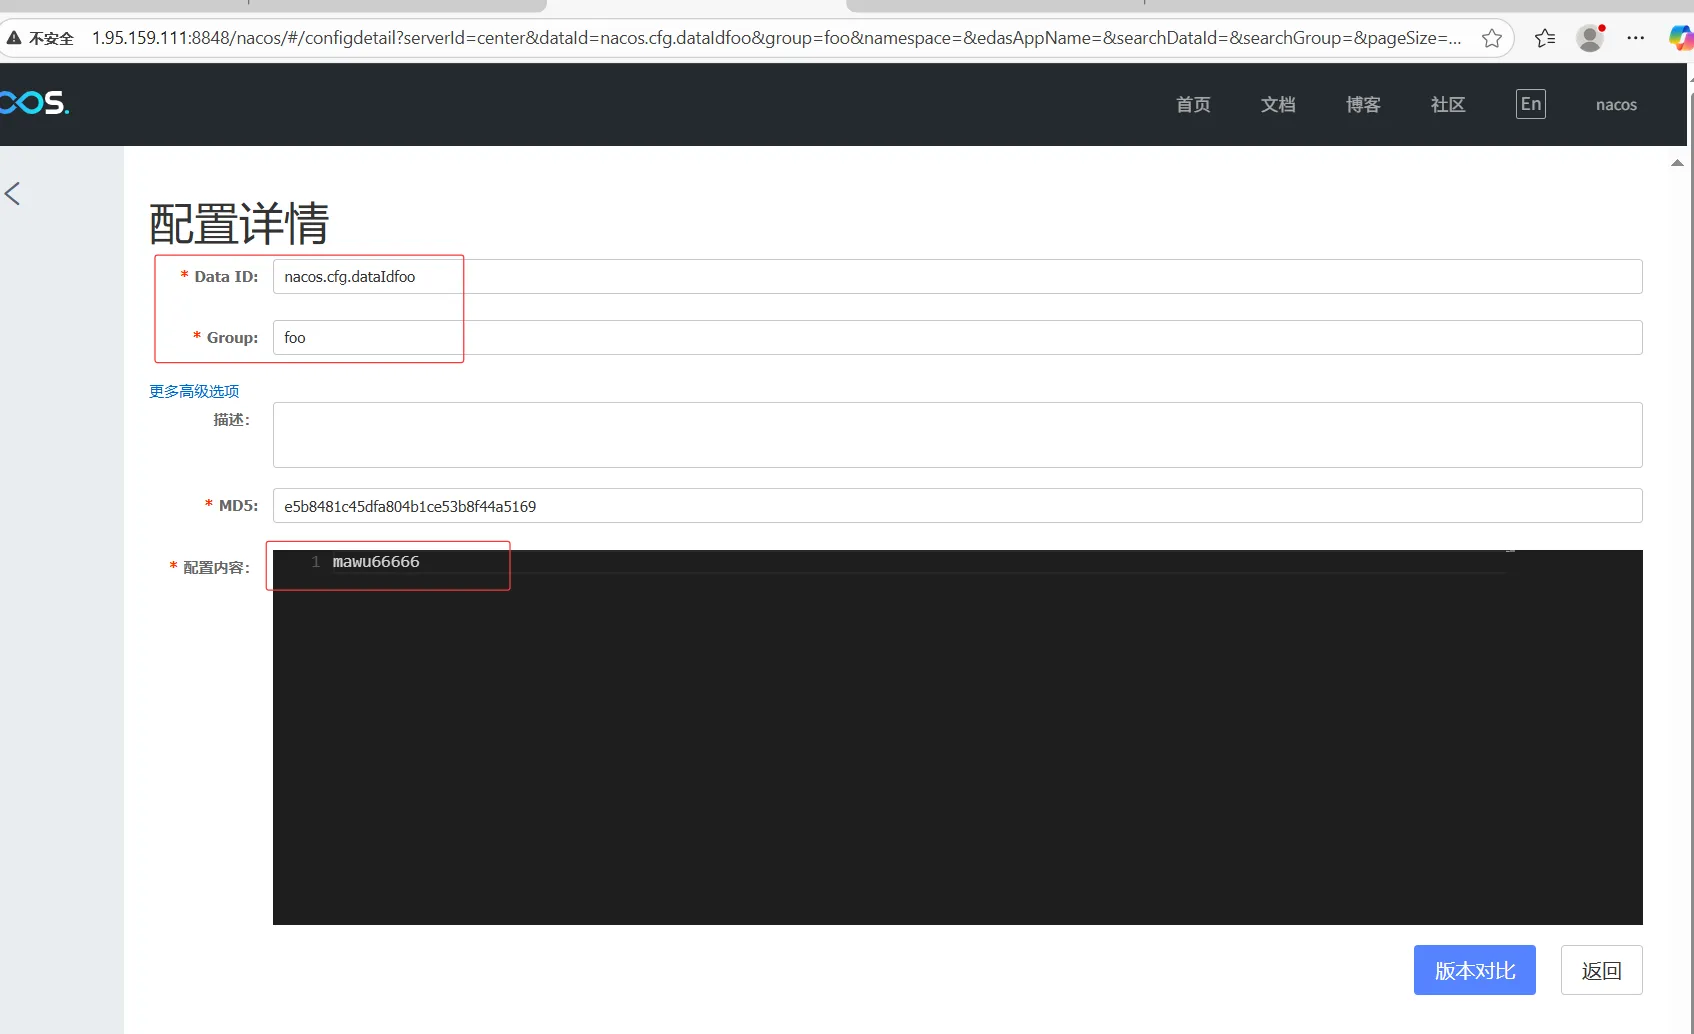This screenshot has width=1694, height=1034.
Task: Click the 版本对比 button
Action: [1474, 970]
